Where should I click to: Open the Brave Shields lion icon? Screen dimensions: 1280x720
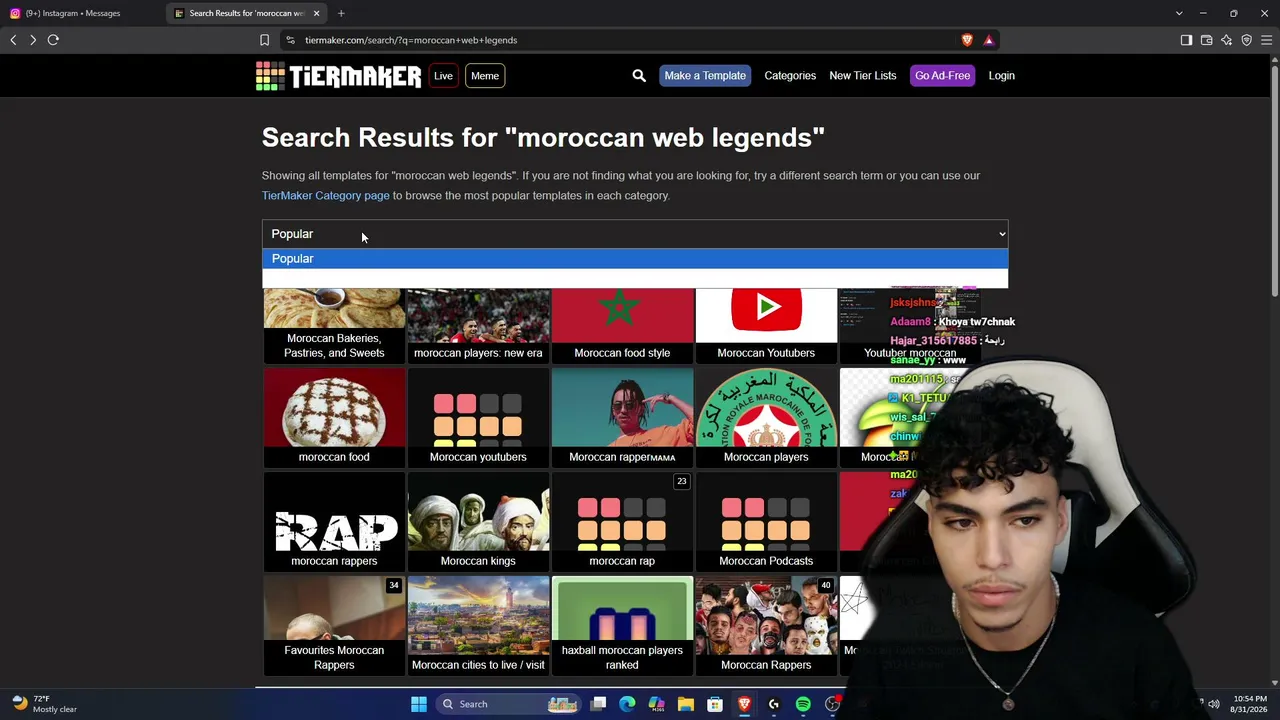click(967, 40)
